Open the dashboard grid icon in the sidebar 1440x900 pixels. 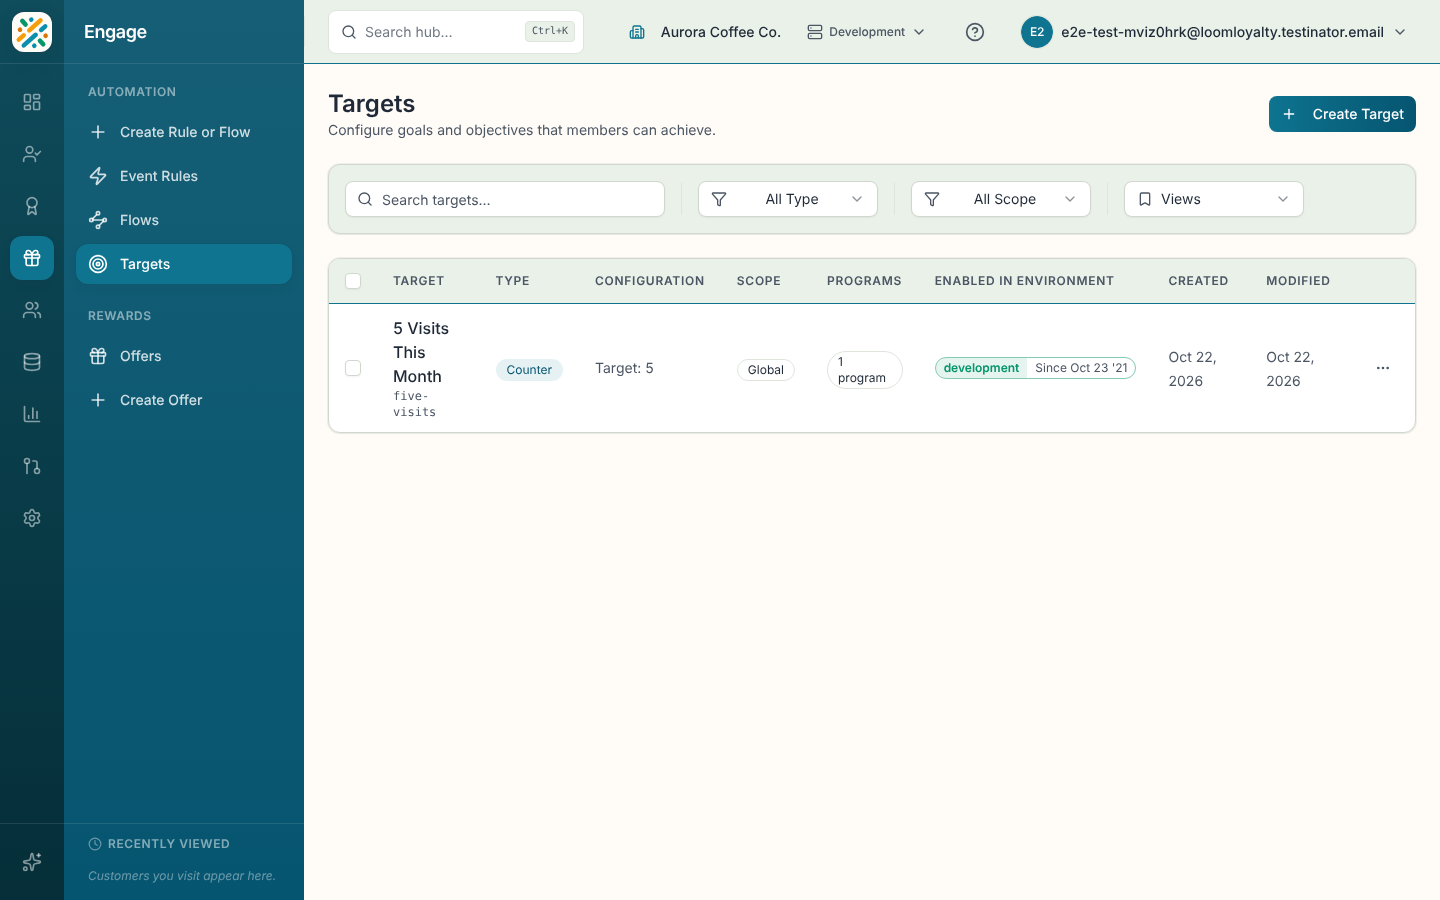32,102
